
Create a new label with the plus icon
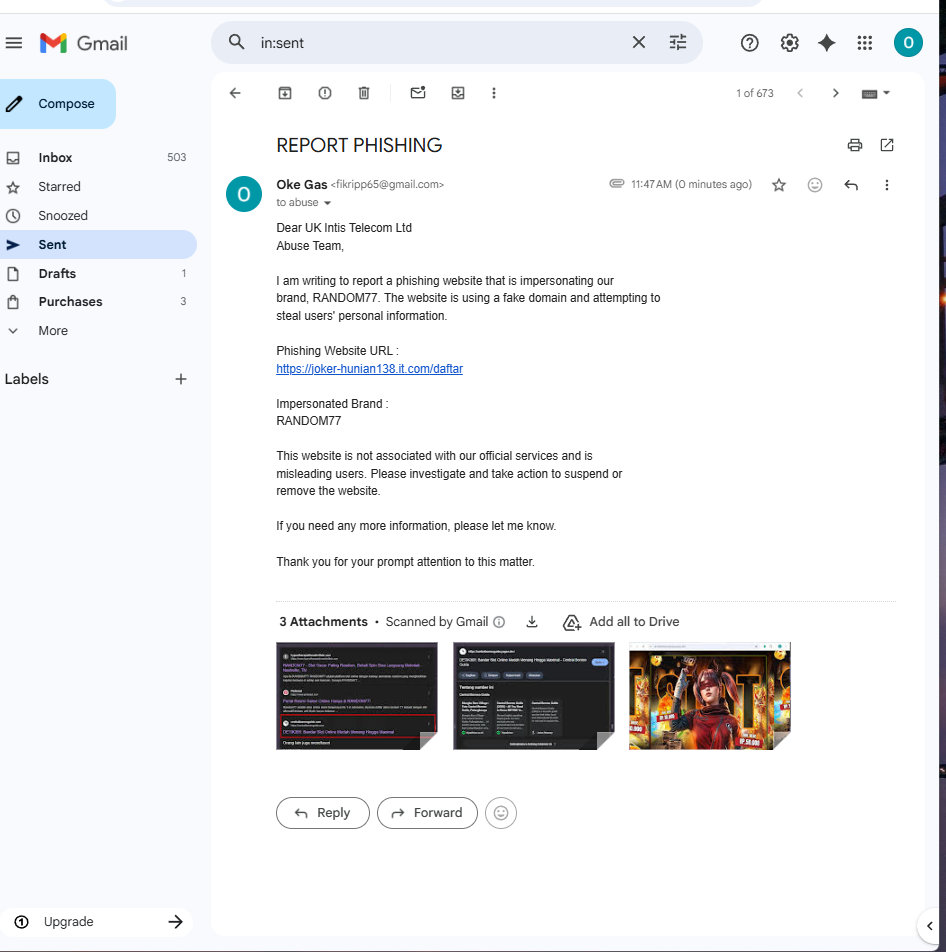180,379
